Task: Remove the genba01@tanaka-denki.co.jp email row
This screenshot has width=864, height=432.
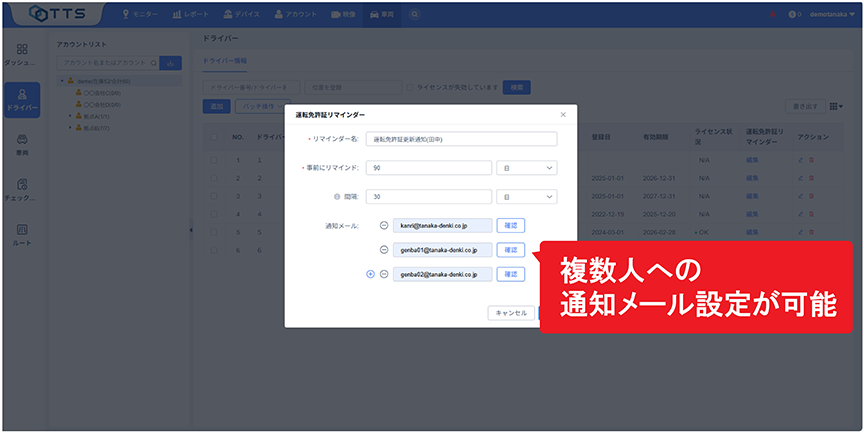Action: 384,250
